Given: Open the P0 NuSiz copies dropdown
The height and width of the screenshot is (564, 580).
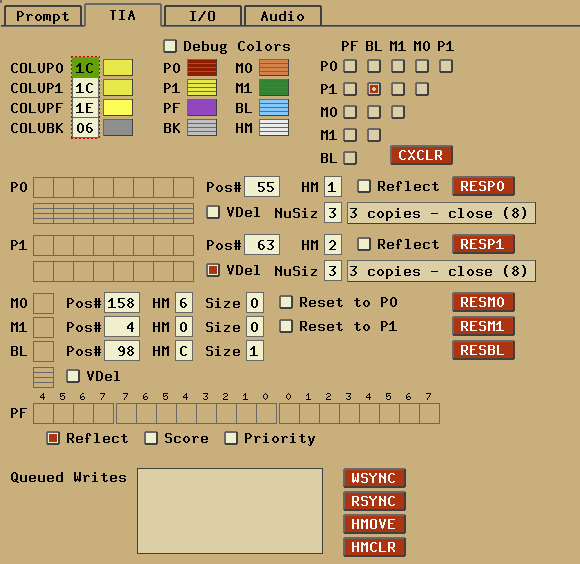Looking at the screenshot, I should click(441, 213).
